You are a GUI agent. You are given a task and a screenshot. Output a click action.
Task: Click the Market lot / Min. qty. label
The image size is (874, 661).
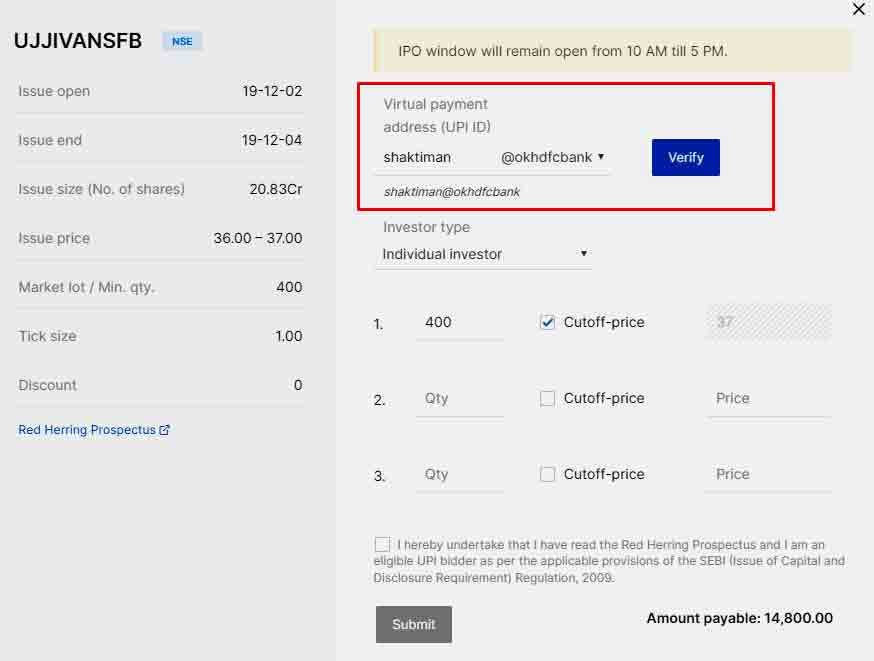(x=86, y=287)
